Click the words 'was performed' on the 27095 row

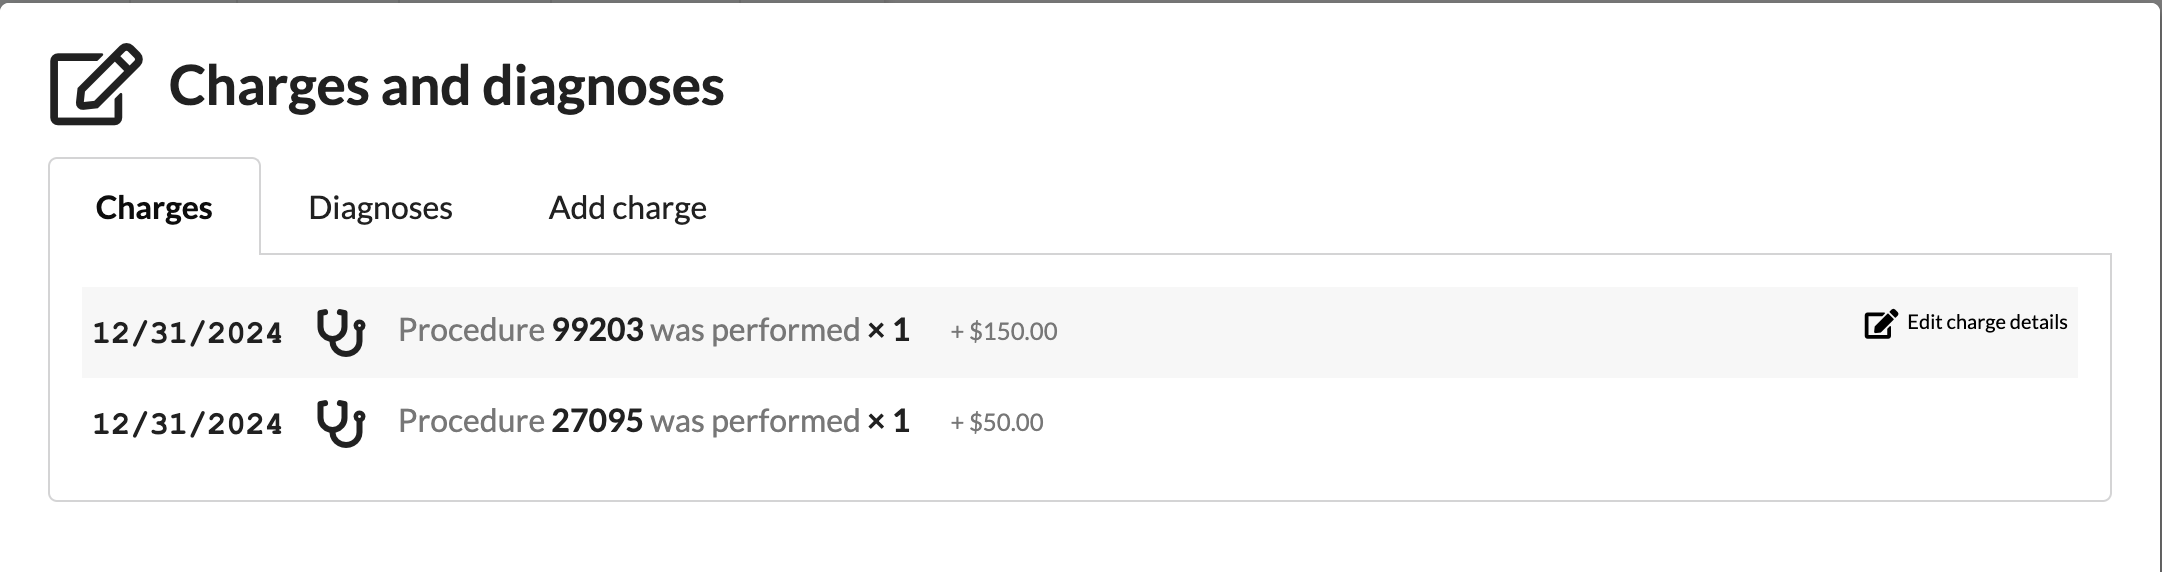755,421
